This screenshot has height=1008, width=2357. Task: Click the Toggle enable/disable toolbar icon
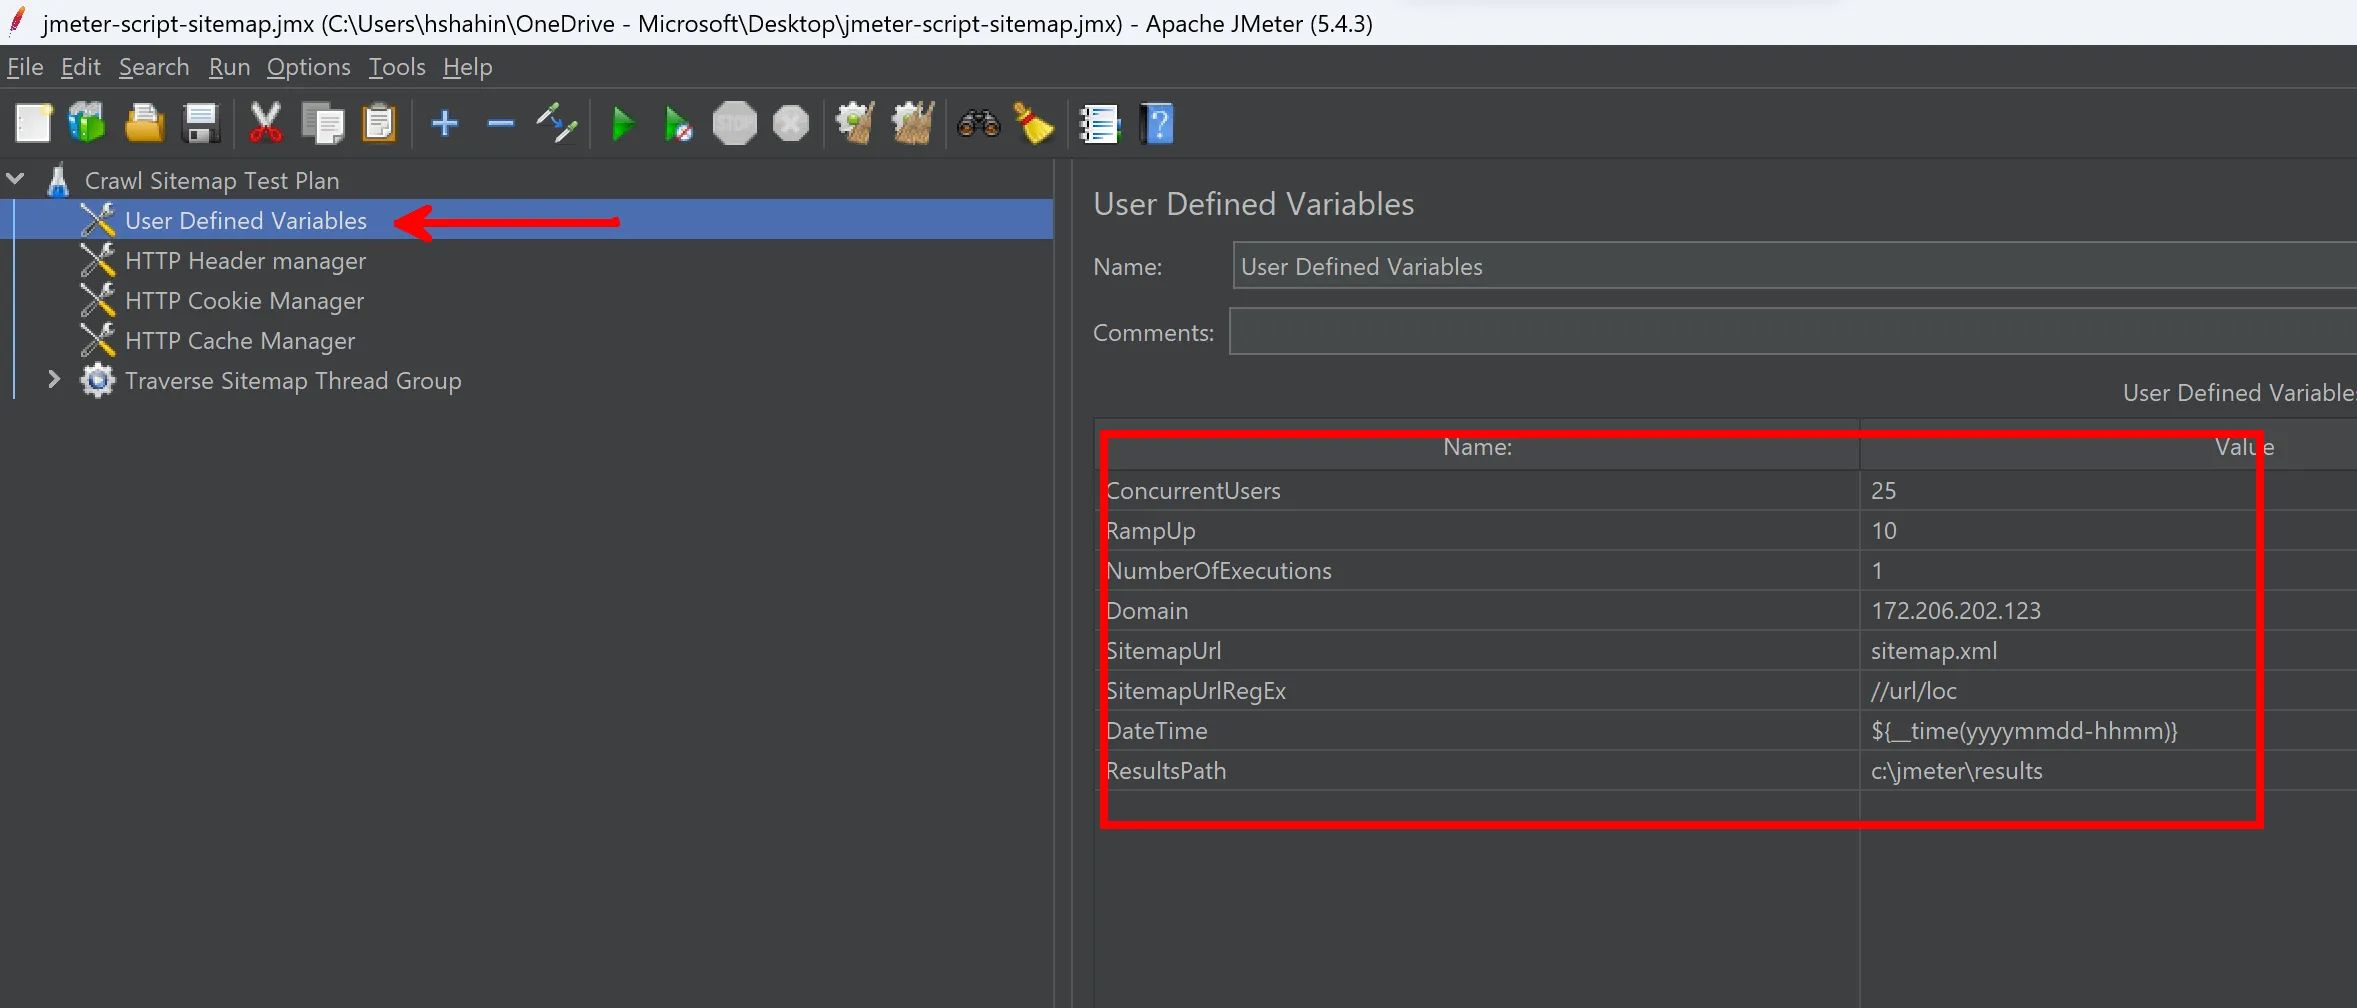pos(557,124)
